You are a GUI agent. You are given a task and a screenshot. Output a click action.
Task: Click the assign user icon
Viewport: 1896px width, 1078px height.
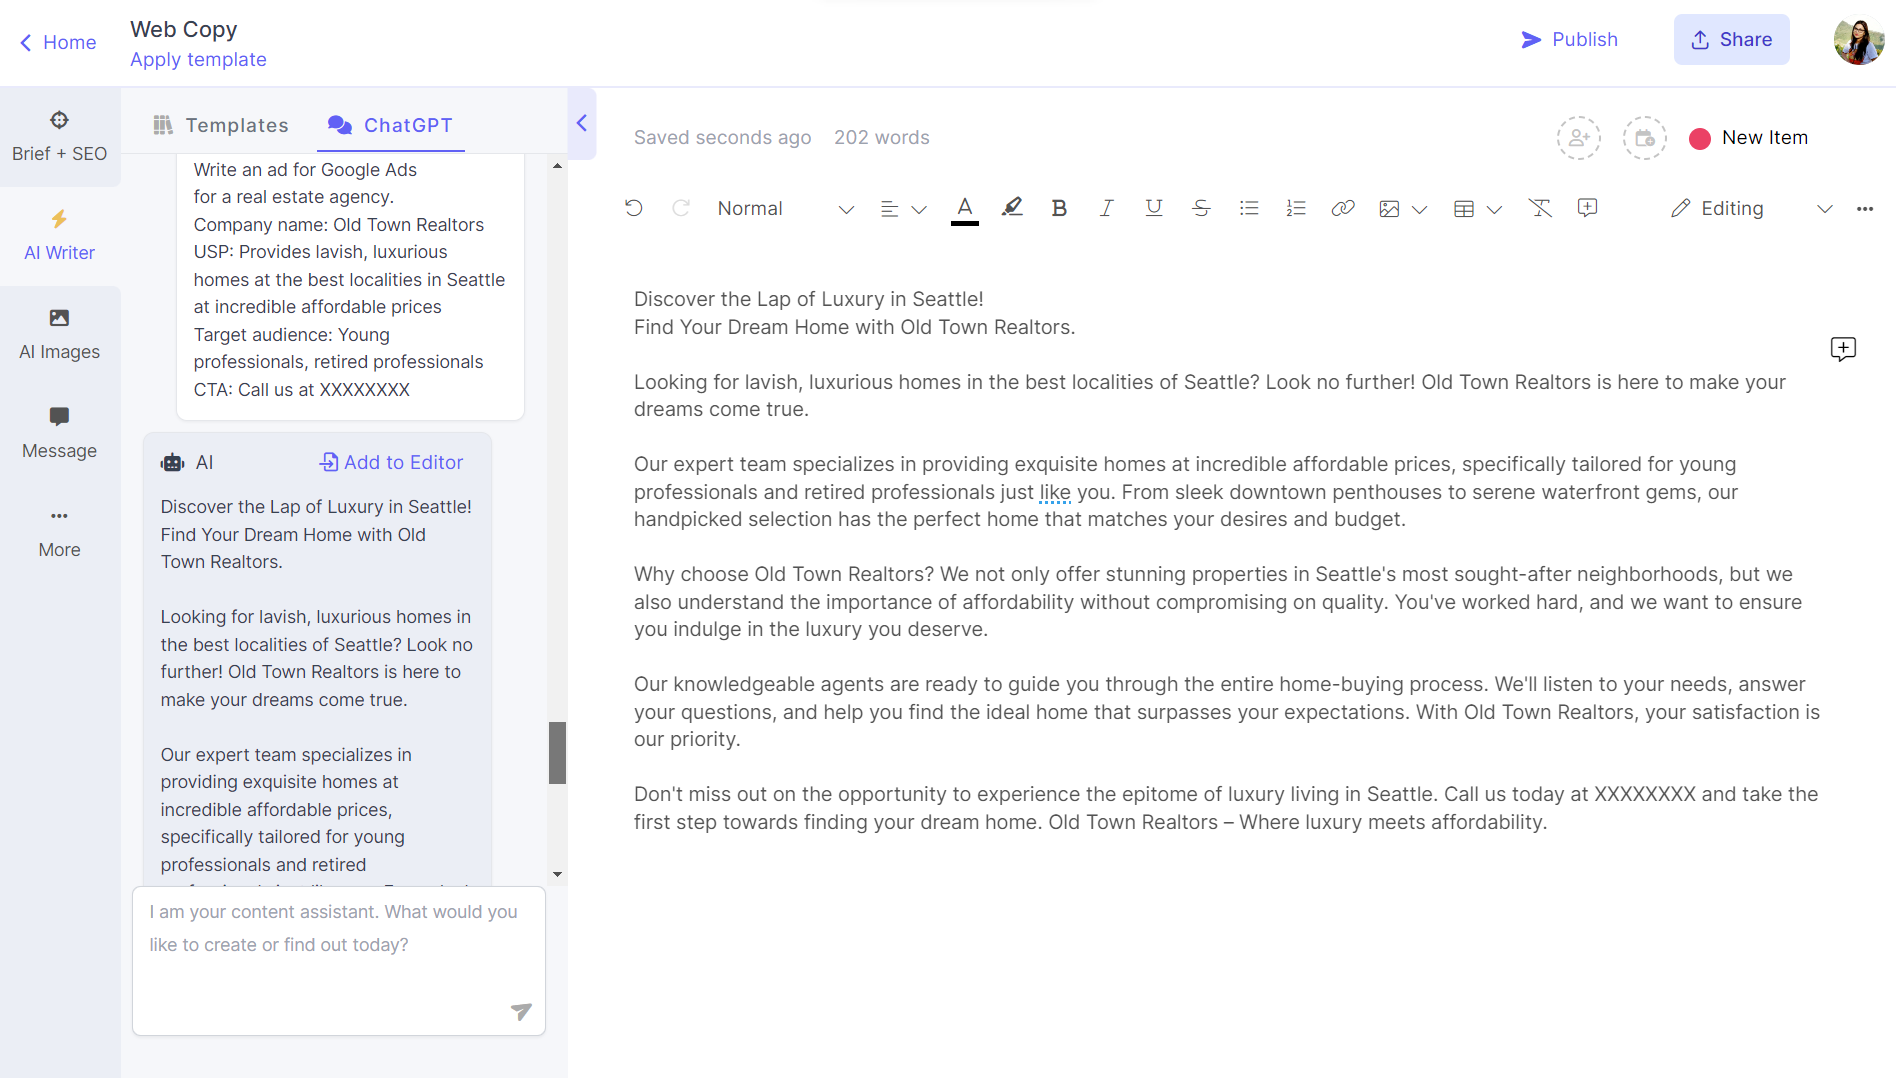click(x=1579, y=138)
